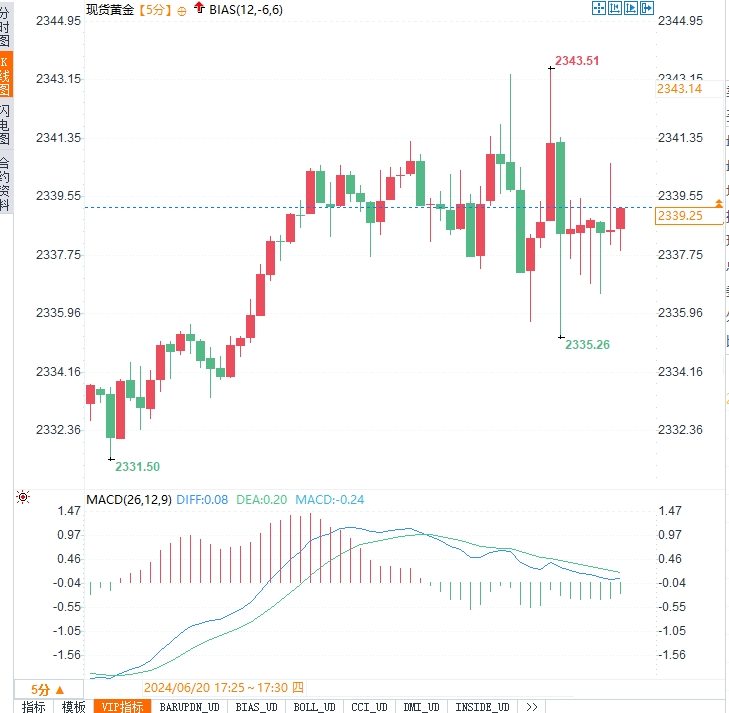Click the crosshair icon in top-right chart toolbar

599,8
